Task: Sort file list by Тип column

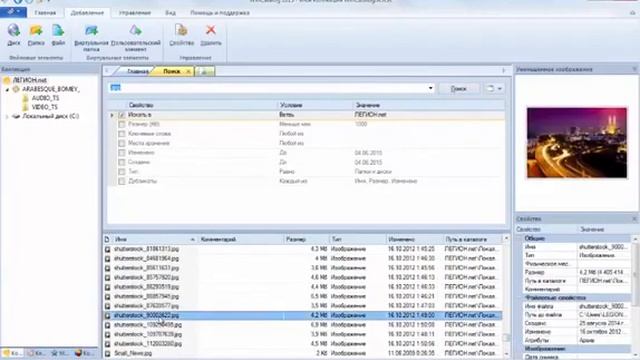Action: click(x=357, y=239)
